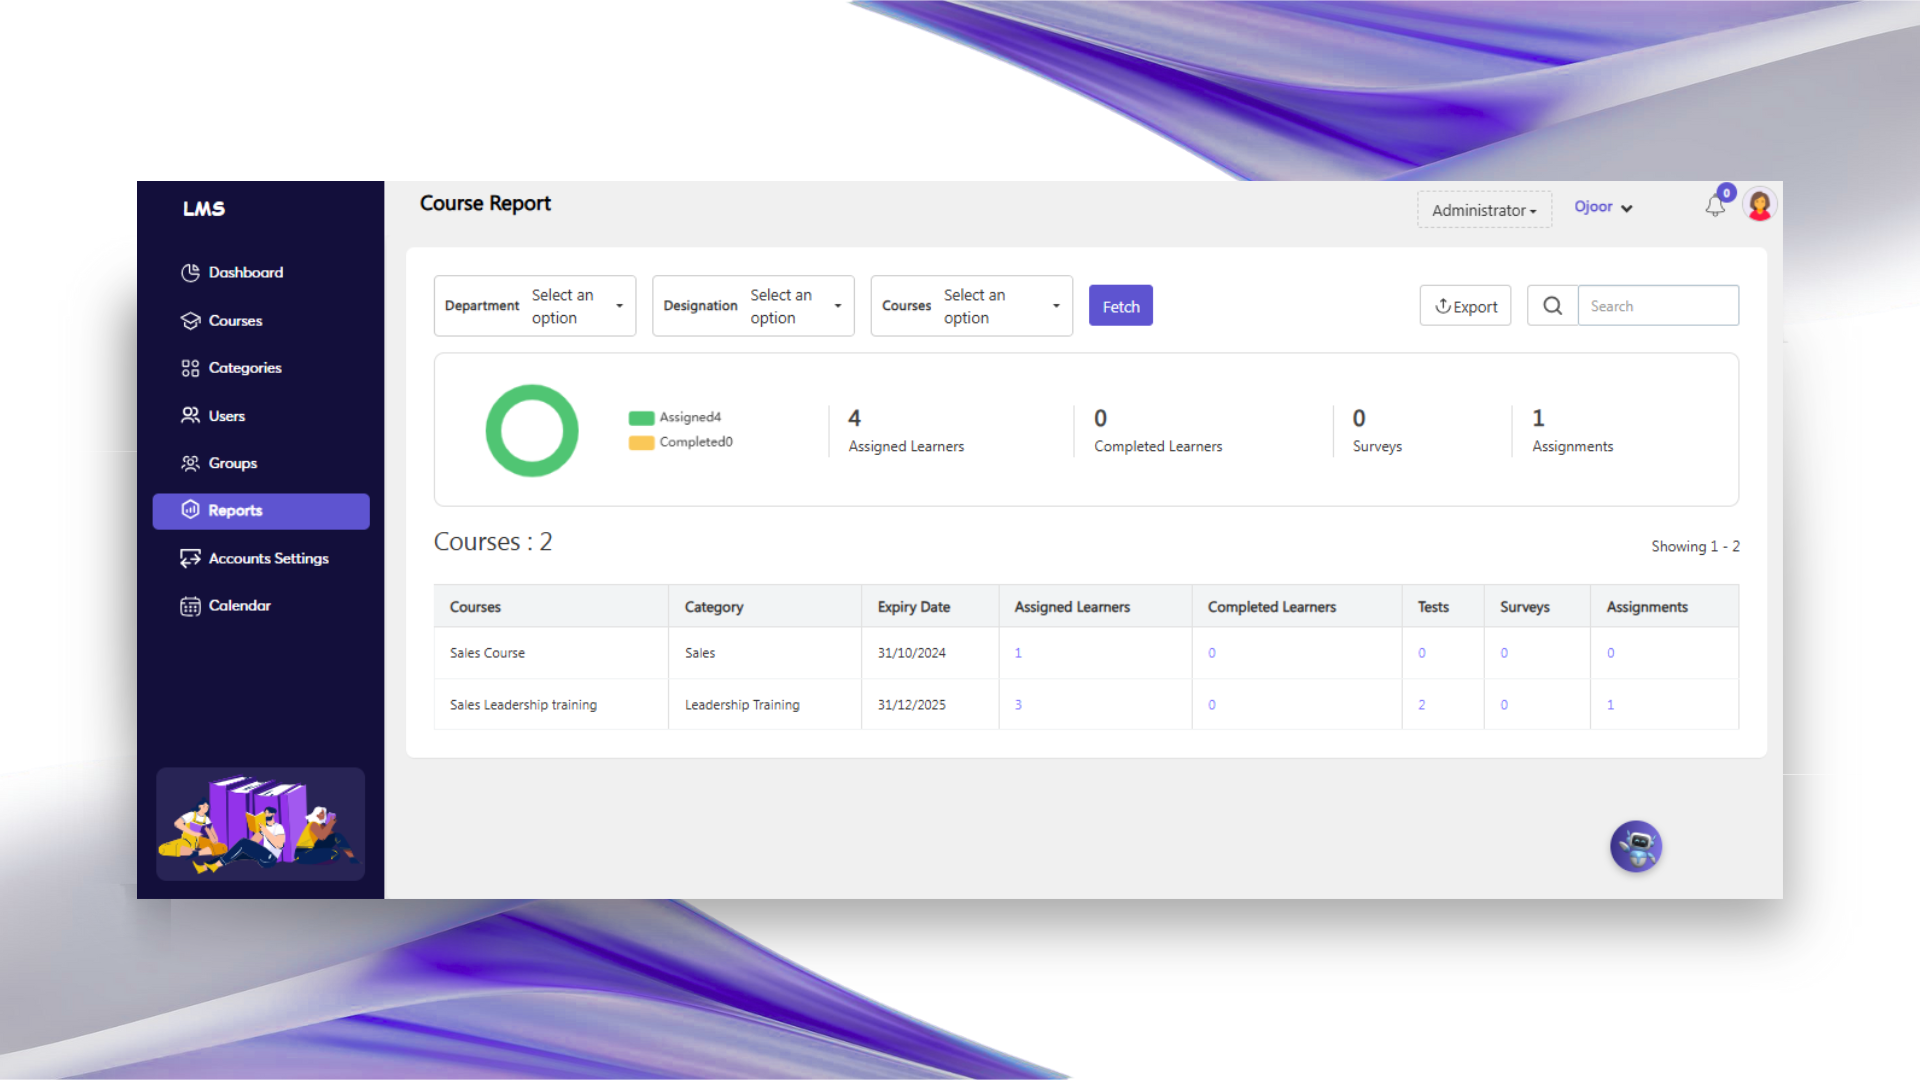1920x1080 pixels.
Task: Click the Dashboard pie-chart icon in sidebar
Action: click(190, 272)
